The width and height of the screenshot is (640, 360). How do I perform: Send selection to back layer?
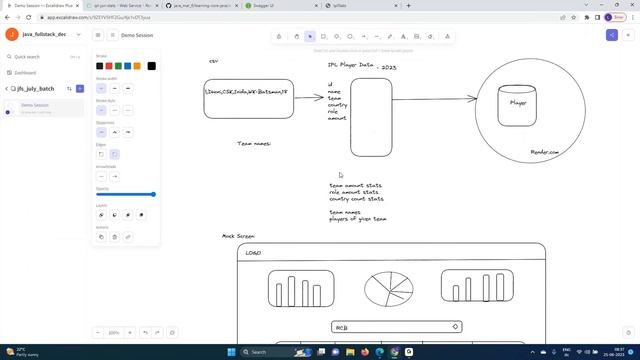101,215
